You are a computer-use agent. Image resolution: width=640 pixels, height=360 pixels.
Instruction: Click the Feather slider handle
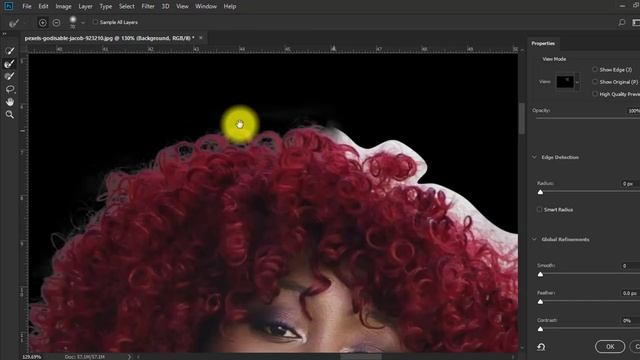pos(540,302)
